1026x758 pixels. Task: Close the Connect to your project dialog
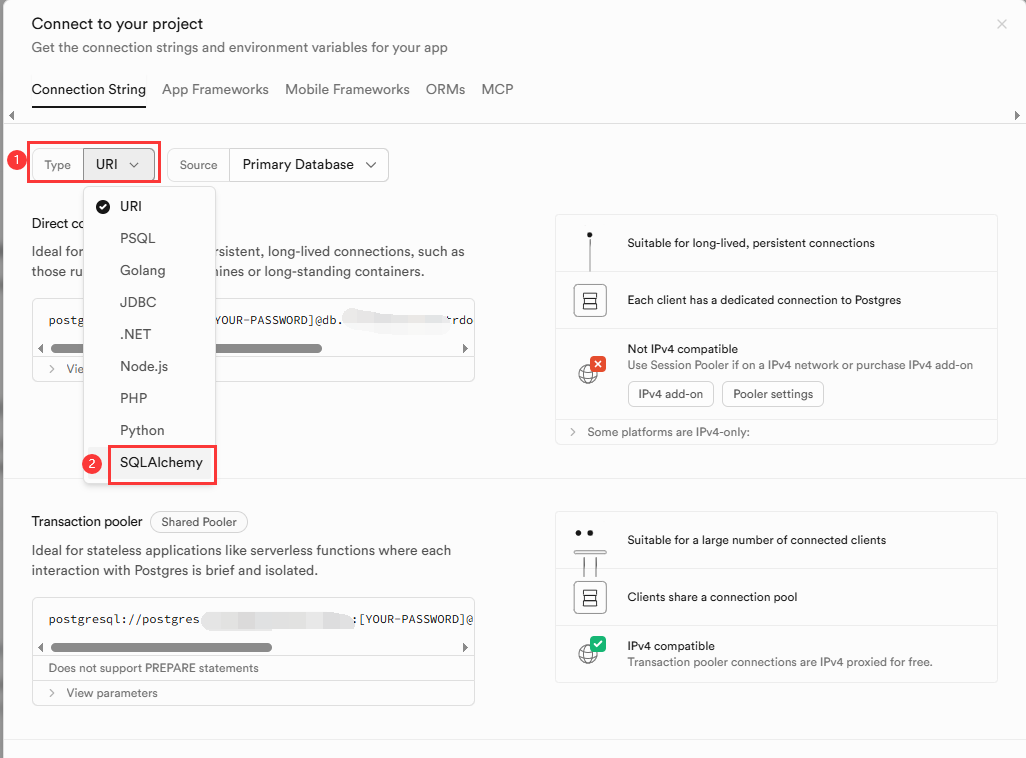tap(1001, 24)
